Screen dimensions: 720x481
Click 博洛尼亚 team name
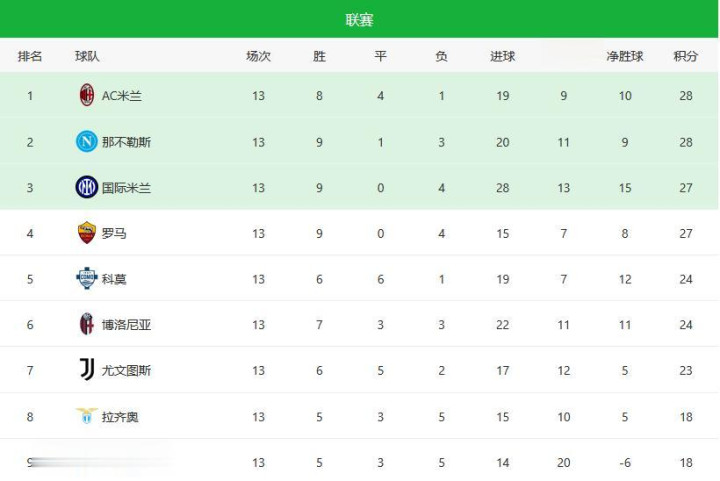tap(127, 325)
